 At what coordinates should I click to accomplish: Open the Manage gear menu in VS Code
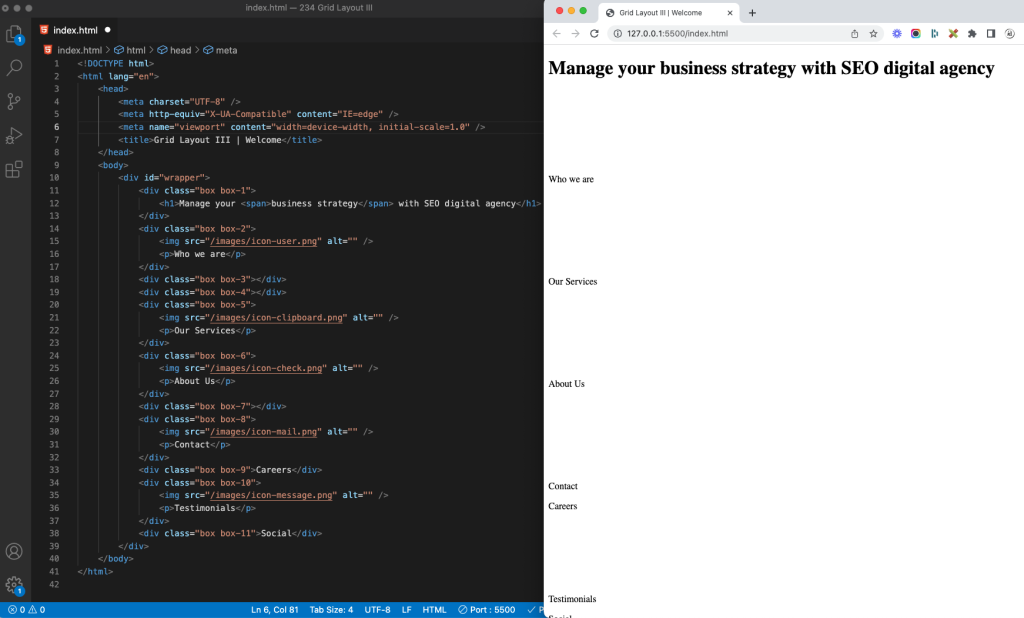pyautogui.click(x=14, y=585)
